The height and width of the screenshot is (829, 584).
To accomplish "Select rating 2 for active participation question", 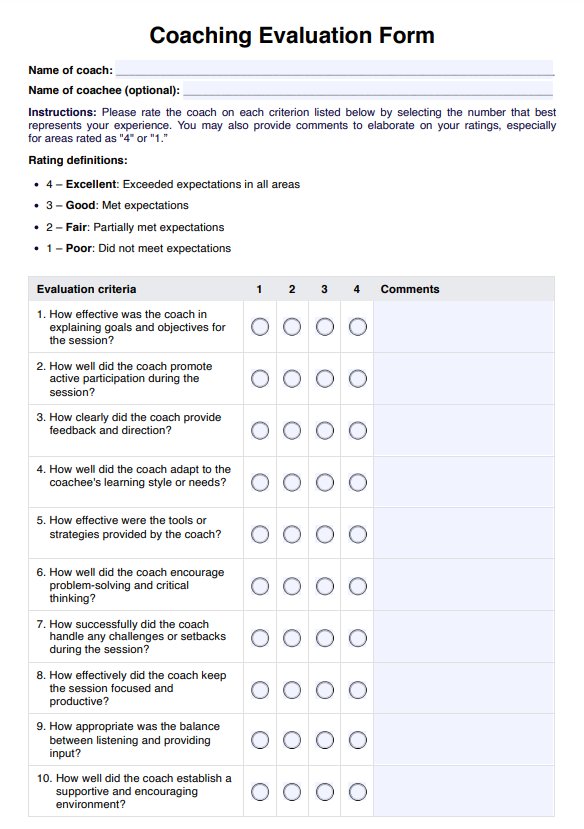I will (x=292, y=379).
